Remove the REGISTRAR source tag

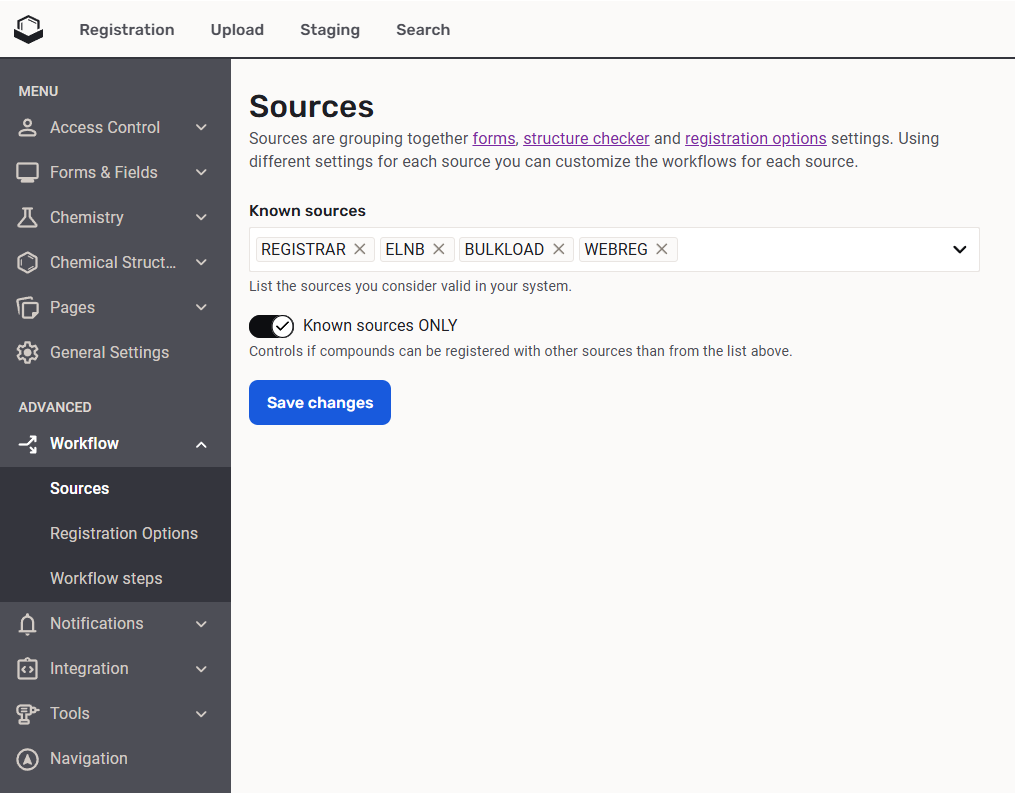(x=360, y=249)
